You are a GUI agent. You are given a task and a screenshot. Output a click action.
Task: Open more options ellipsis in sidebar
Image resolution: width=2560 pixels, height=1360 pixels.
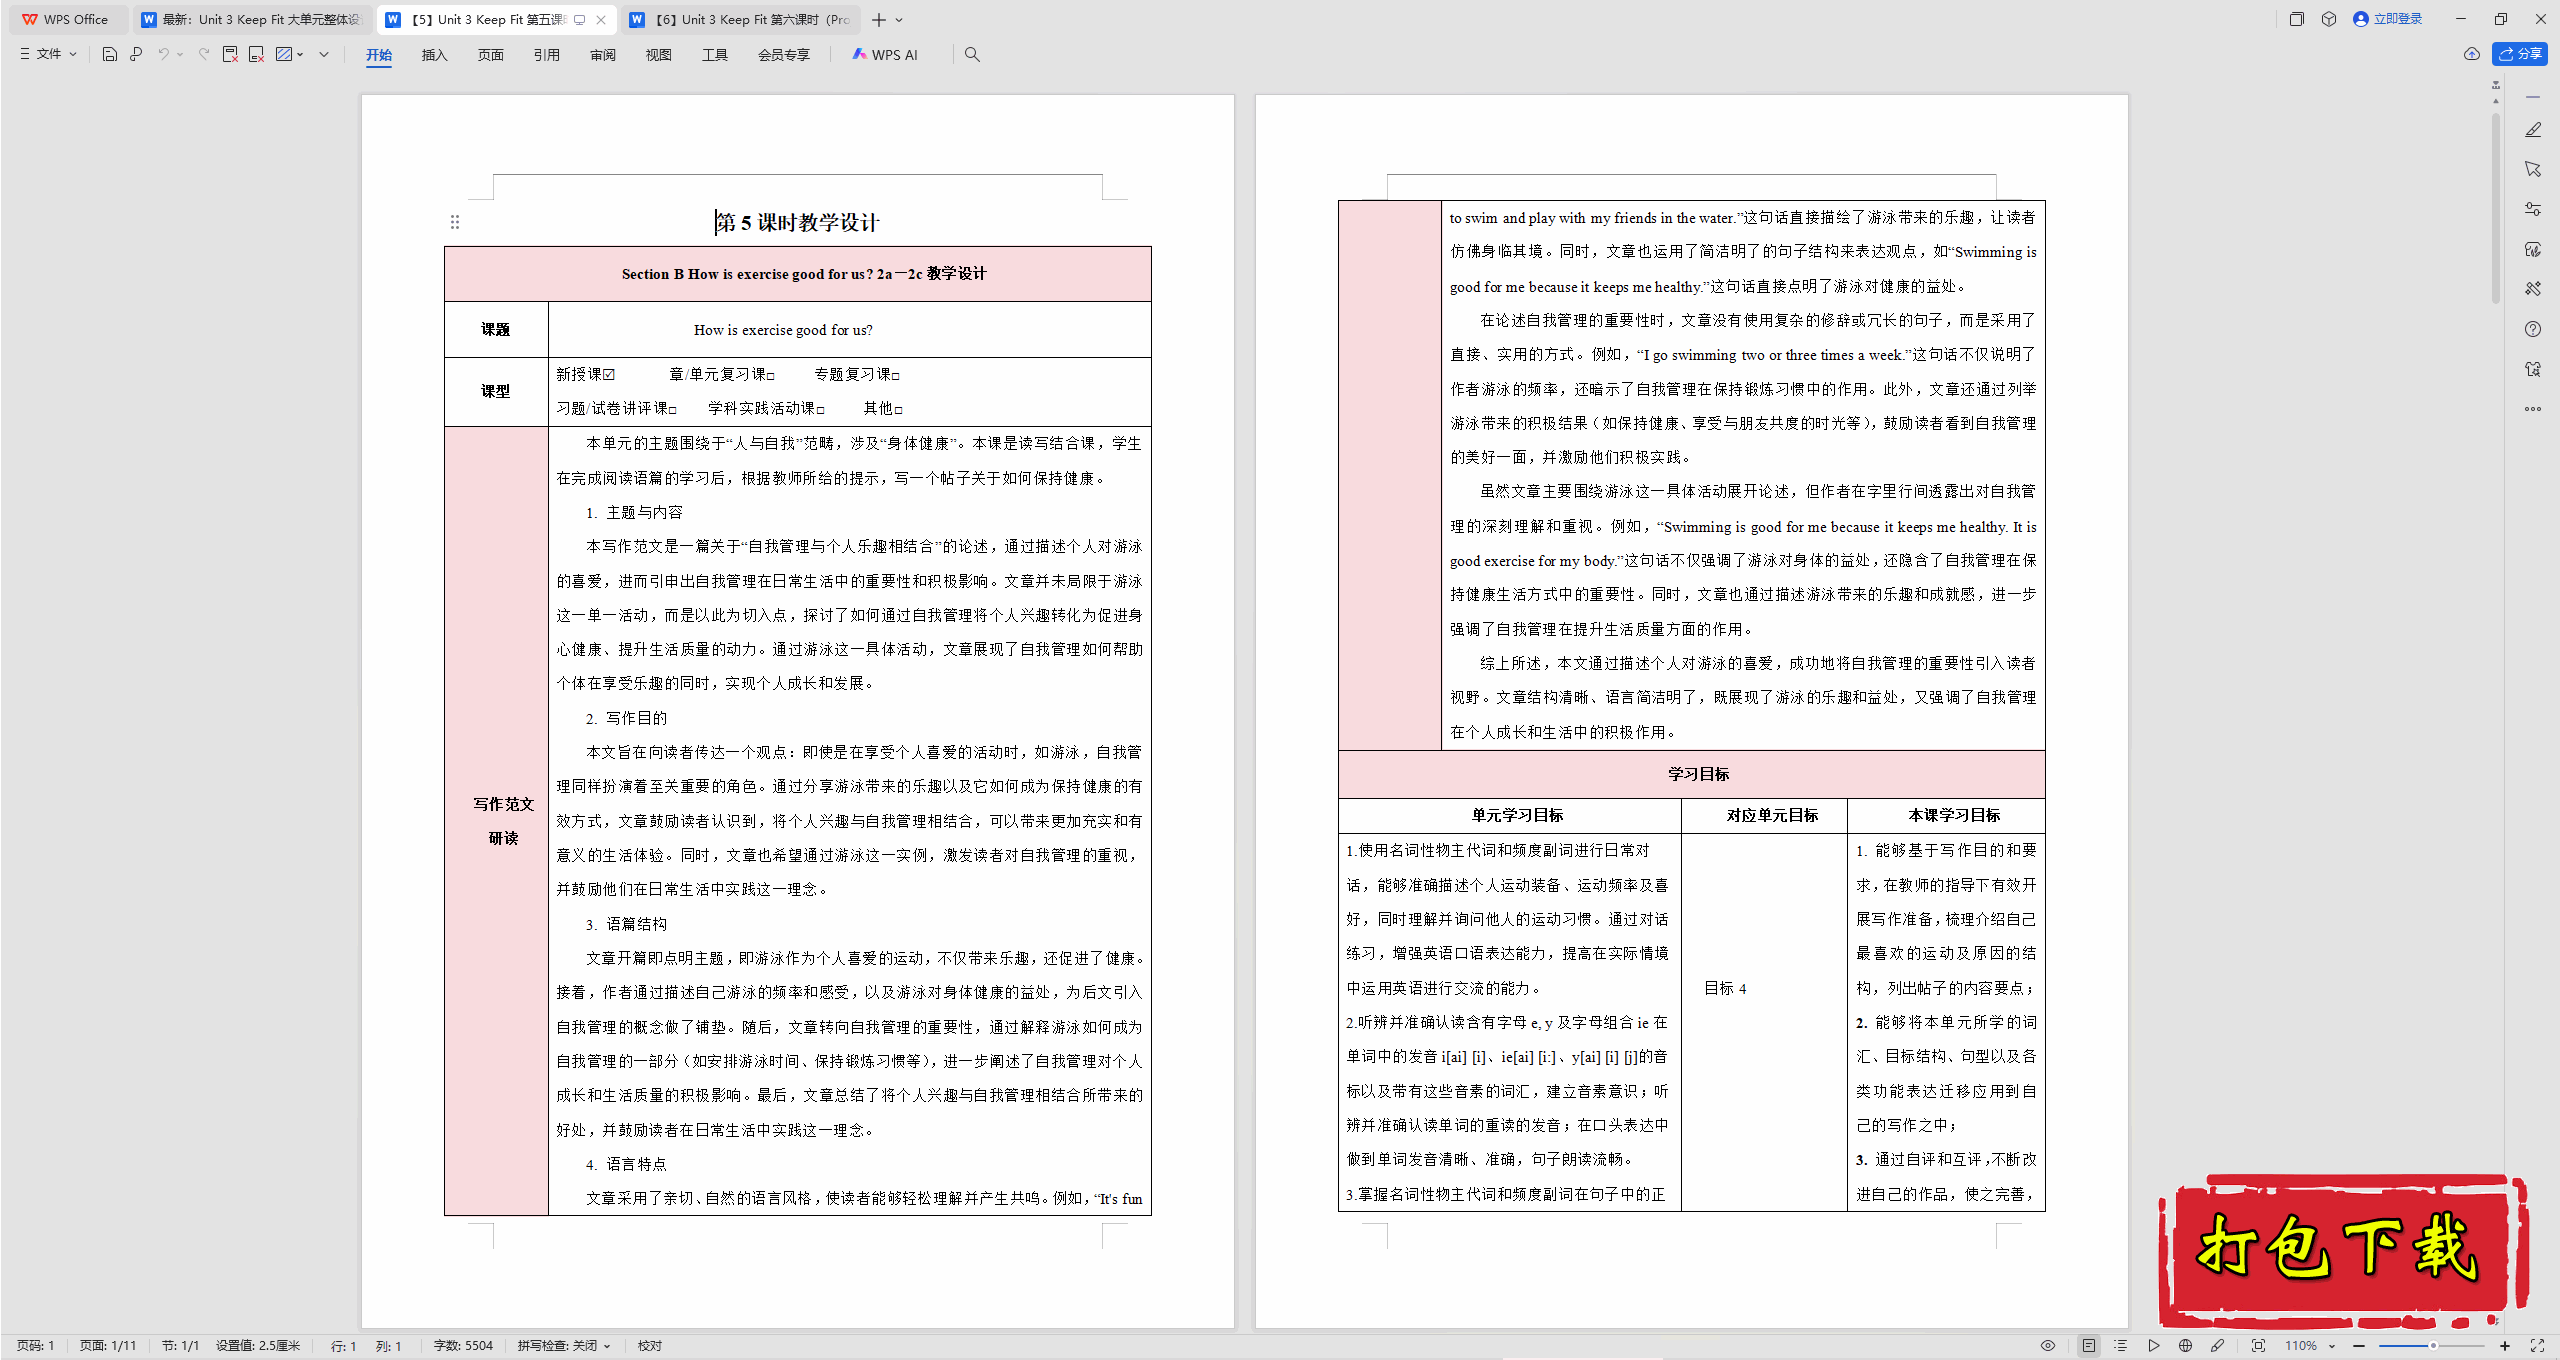point(2533,409)
